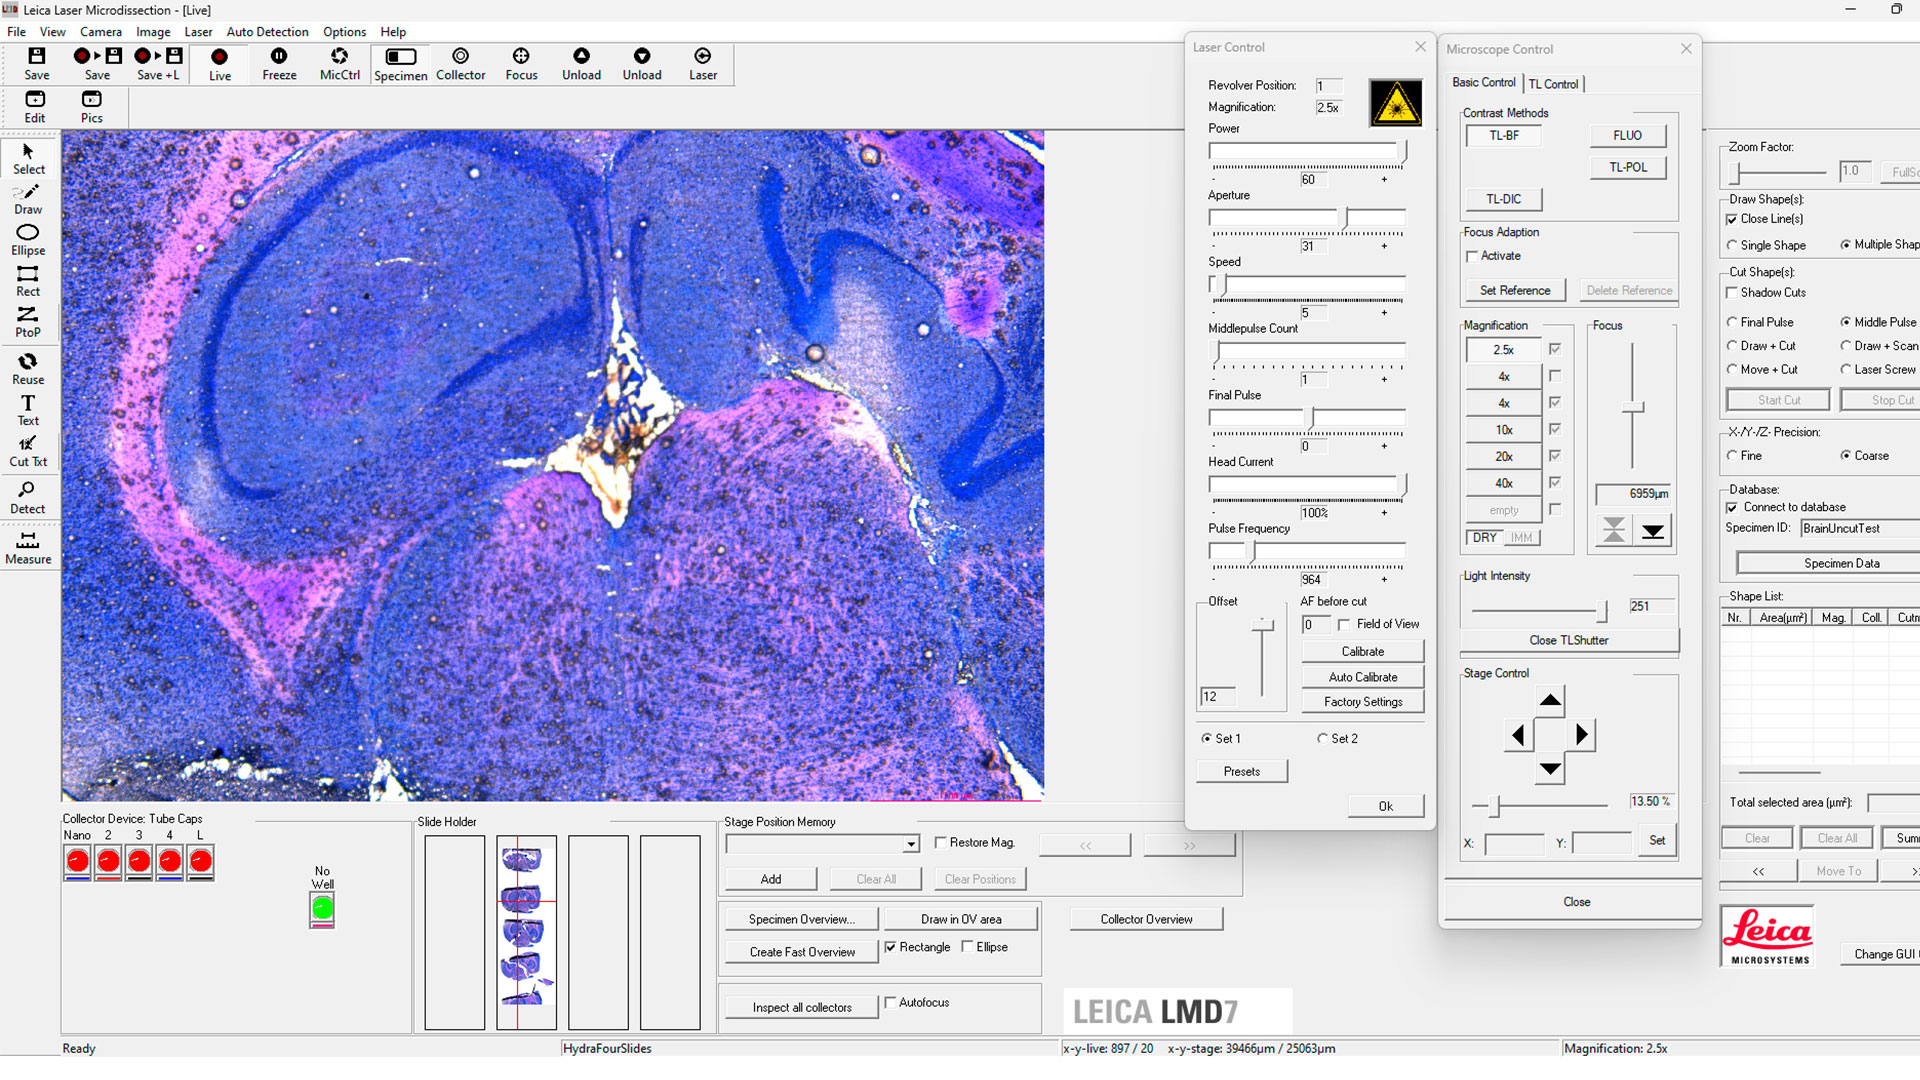Image resolution: width=1920 pixels, height=1080 pixels.
Task: Click the laser warning icon
Action: 1395,103
